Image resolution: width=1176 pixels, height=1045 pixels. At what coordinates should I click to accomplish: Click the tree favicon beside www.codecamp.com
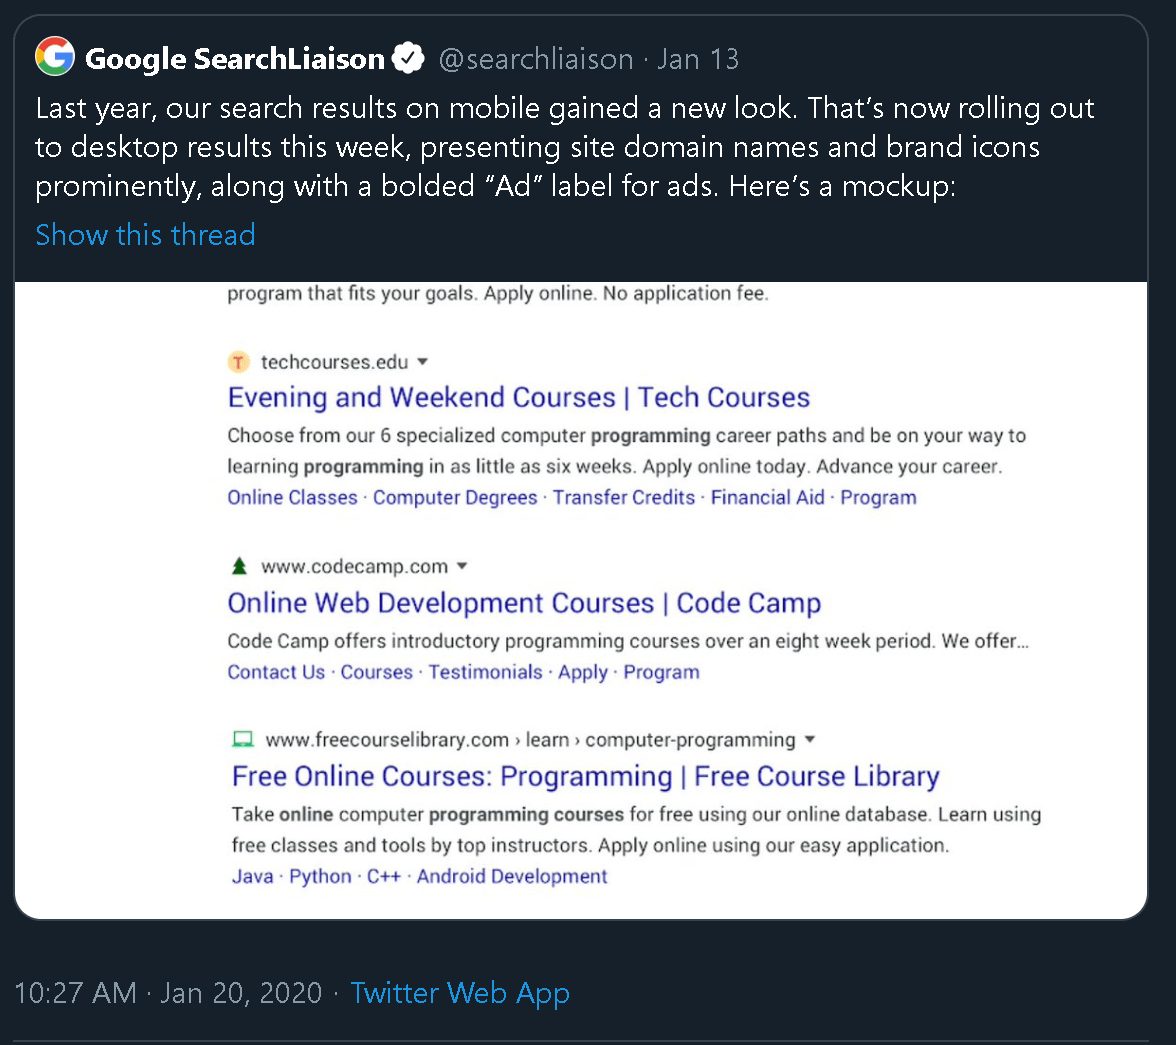(239, 565)
